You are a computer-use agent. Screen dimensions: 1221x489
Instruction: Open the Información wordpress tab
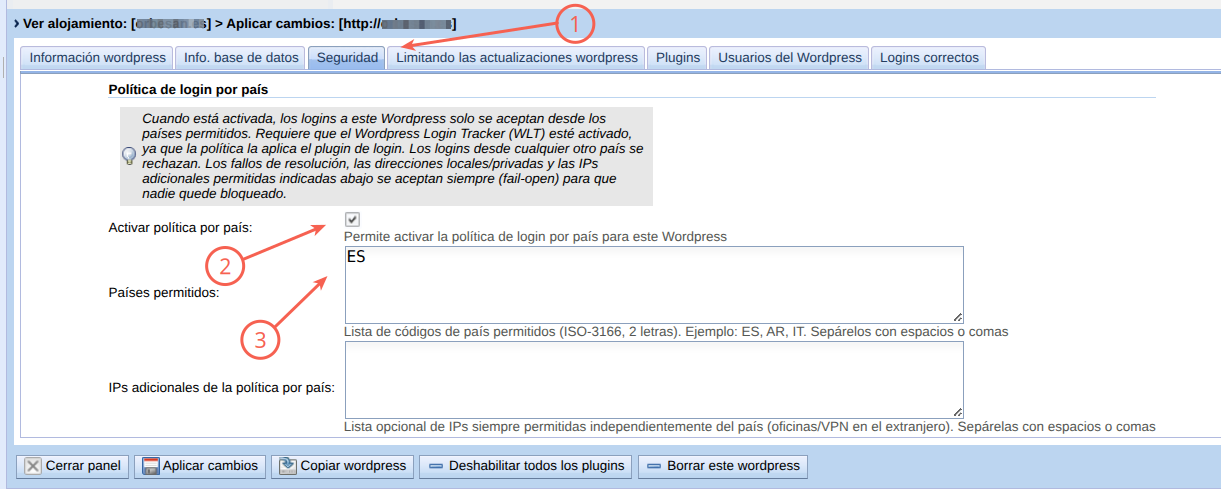tap(97, 58)
